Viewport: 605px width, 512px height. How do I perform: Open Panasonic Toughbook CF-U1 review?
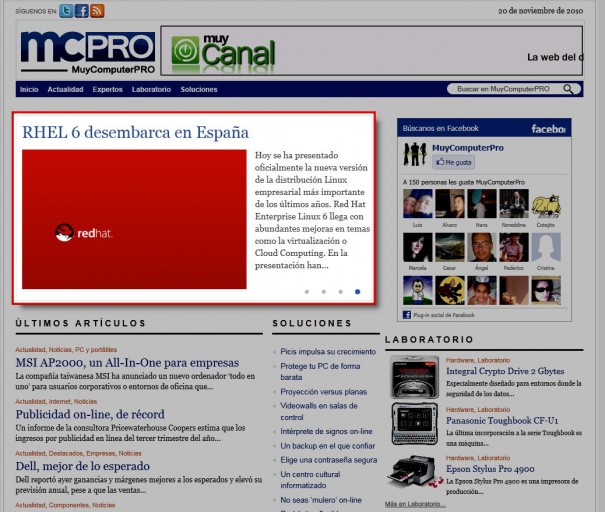click(x=502, y=421)
